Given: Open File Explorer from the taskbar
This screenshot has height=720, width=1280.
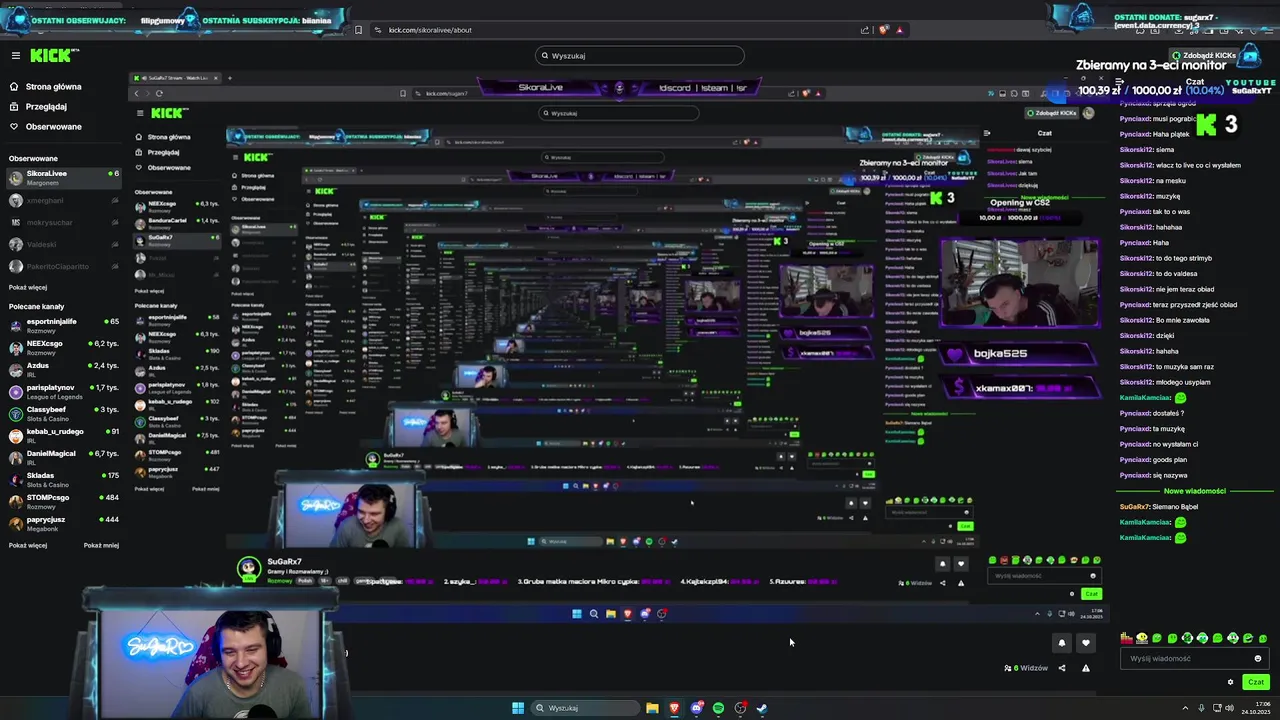Looking at the screenshot, I should [x=652, y=708].
